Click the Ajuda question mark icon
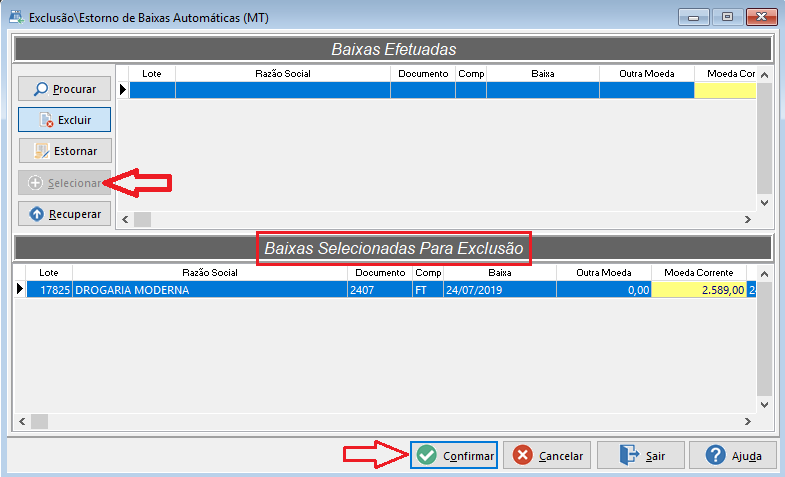The width and height of the screenshot is (785, 477). (x=715, y=455)
